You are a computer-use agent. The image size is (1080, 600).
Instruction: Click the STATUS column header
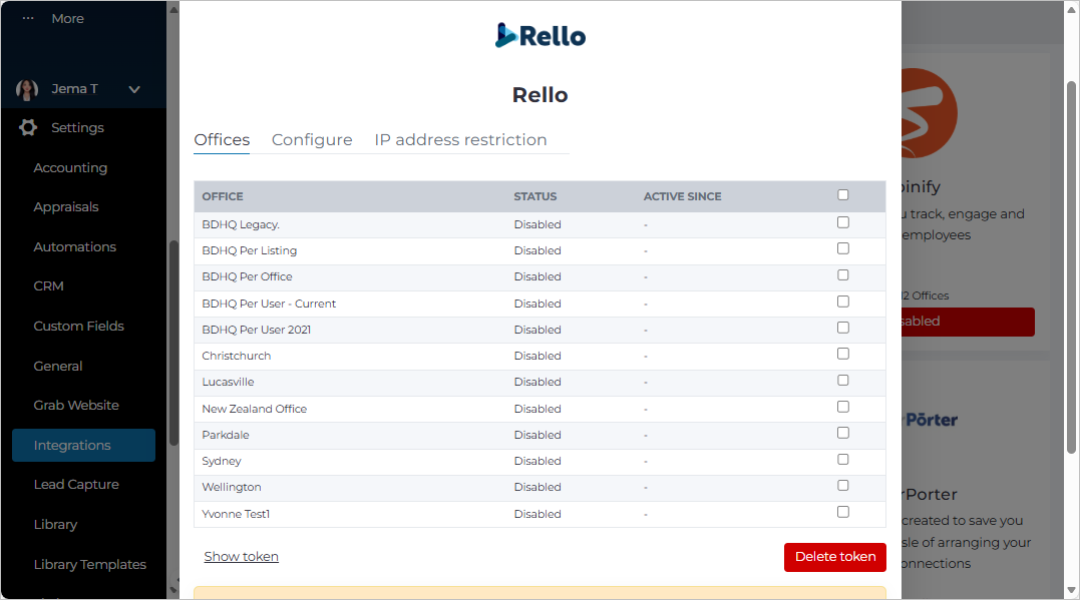pyautogui.click(x=535, y=196)
